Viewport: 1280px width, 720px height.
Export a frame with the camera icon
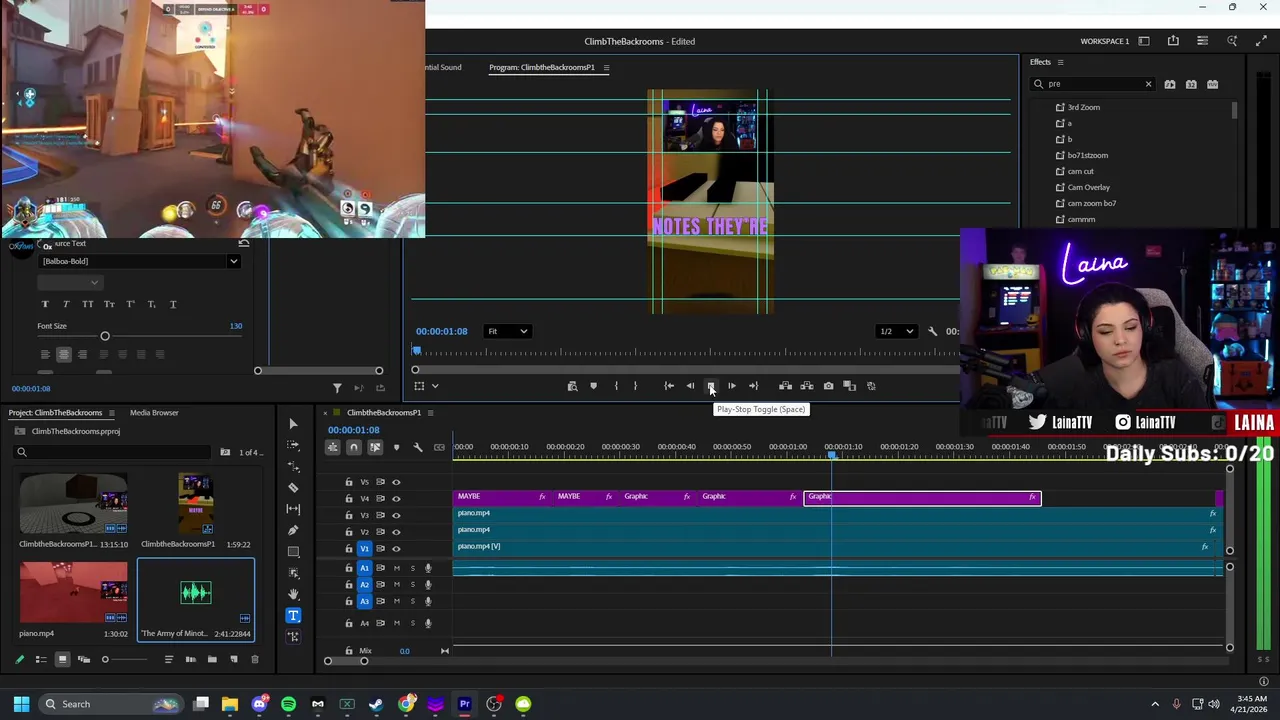point(828,386)
